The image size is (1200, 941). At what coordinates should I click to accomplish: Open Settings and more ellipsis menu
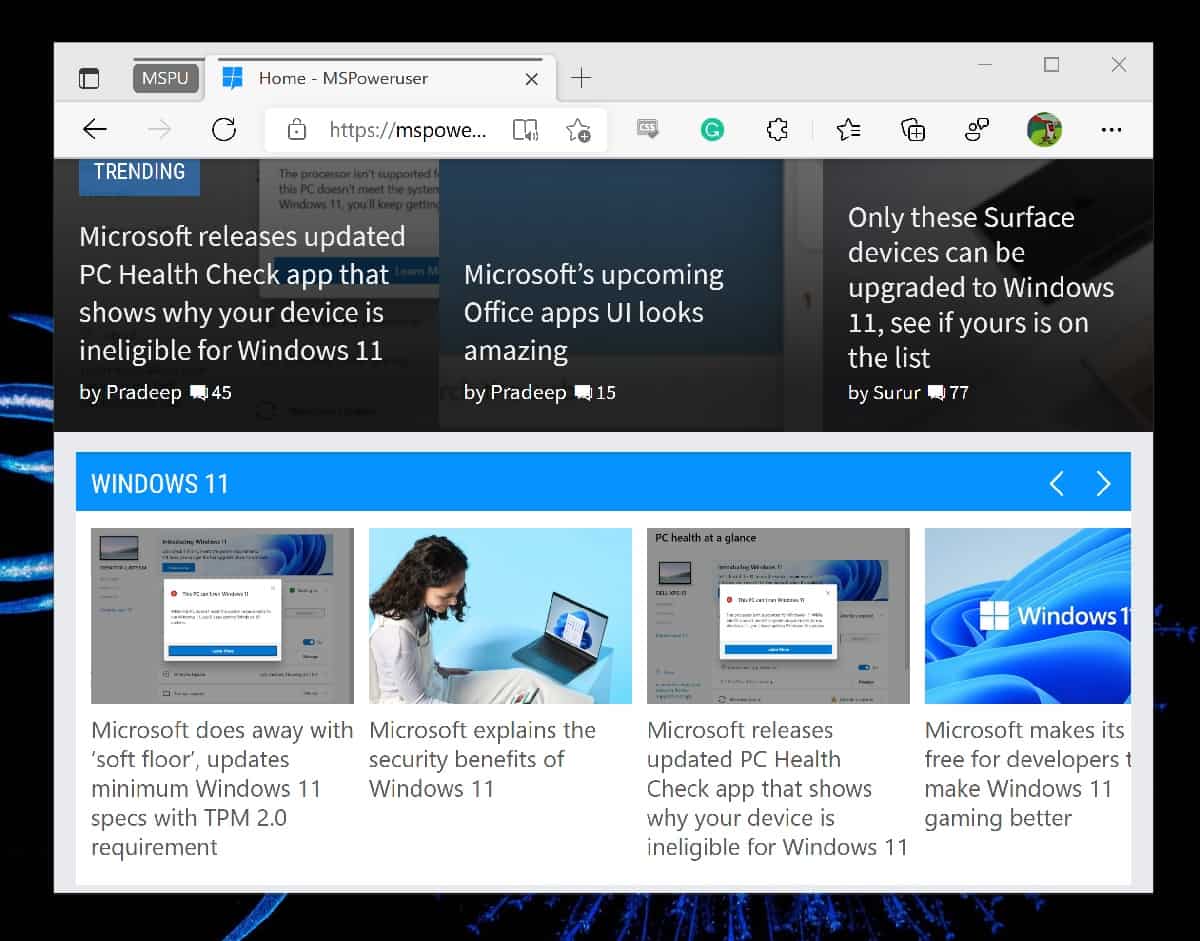pos(1111,129)
